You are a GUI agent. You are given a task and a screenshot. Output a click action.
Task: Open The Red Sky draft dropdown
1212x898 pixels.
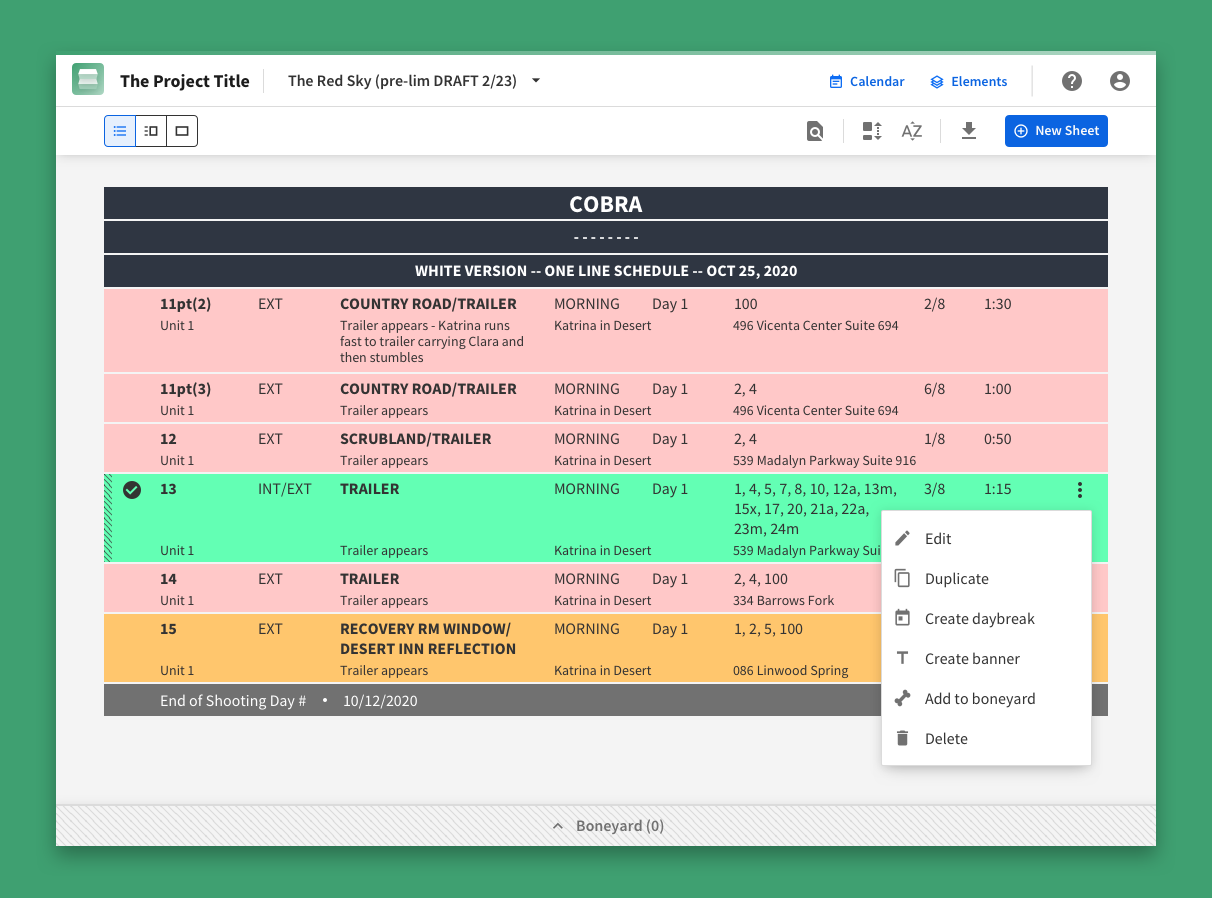point(414,81)
